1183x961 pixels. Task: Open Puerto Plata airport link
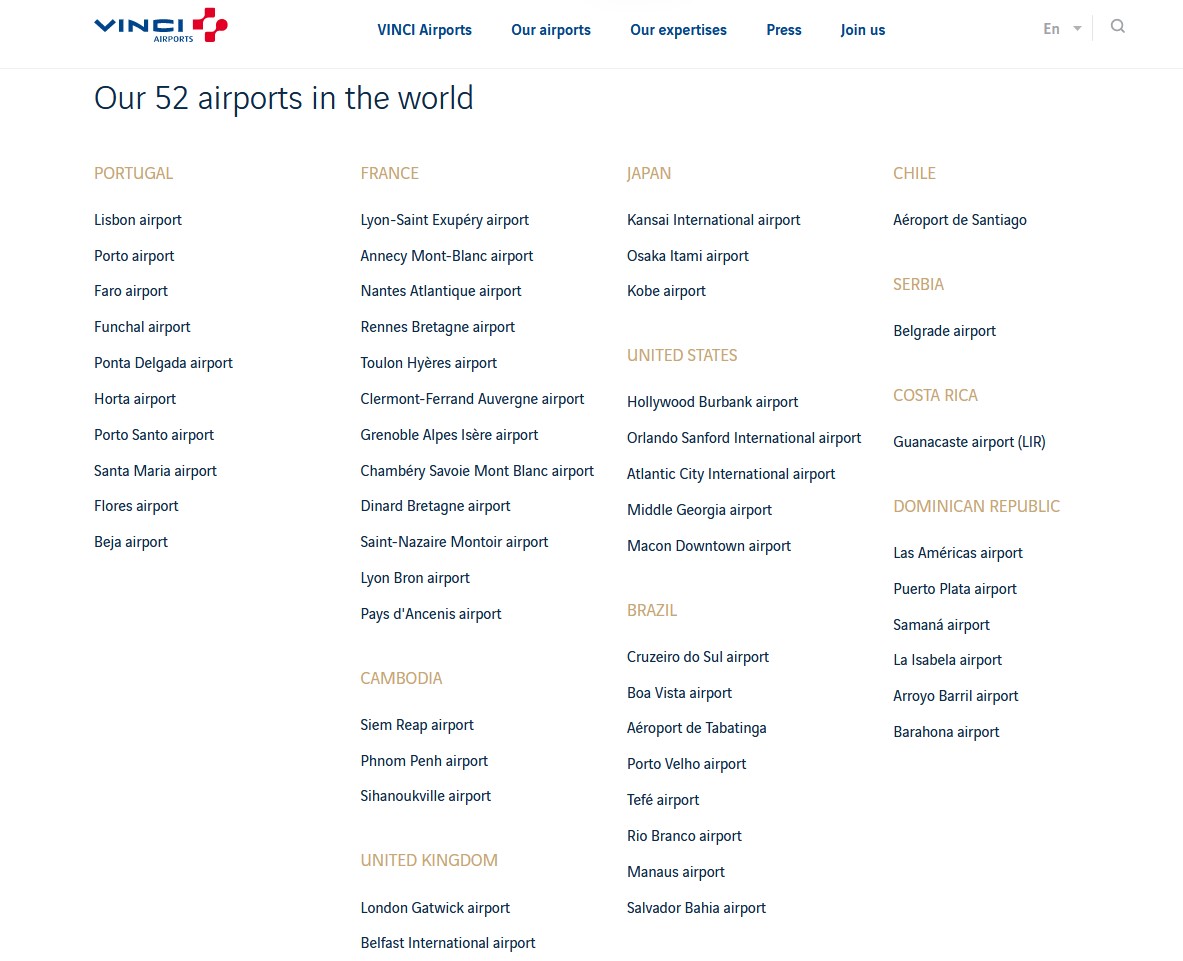[x=955, y=589]
